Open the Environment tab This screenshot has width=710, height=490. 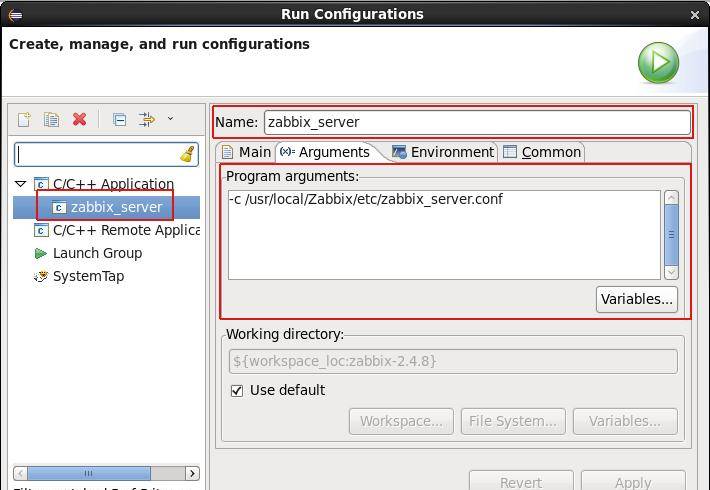point(442,152)
